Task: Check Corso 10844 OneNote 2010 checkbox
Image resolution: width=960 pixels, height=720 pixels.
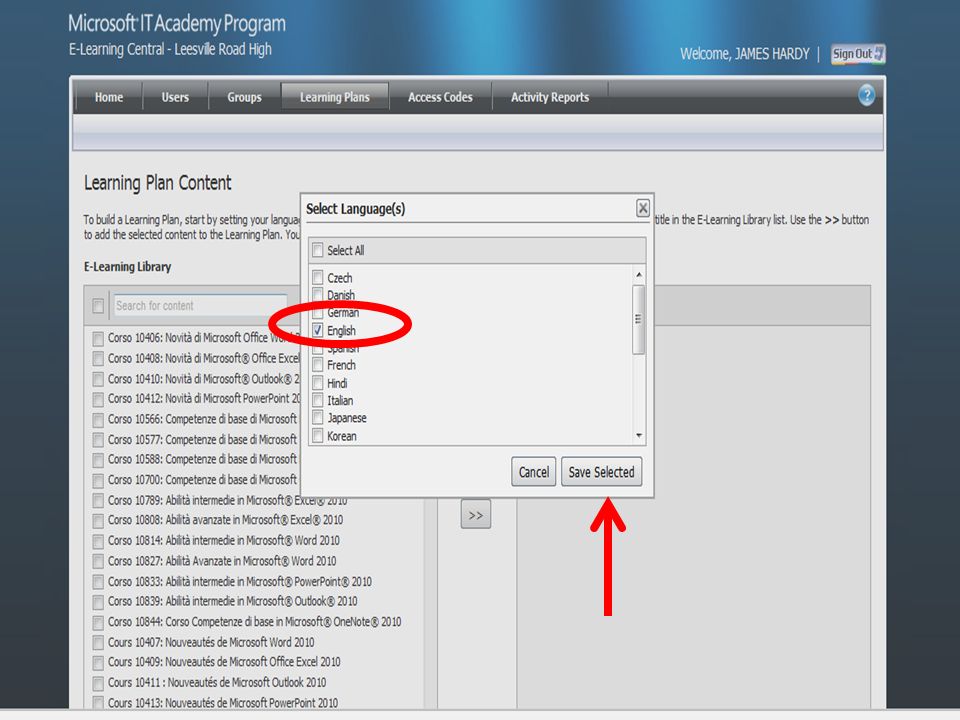Action: 98,622
